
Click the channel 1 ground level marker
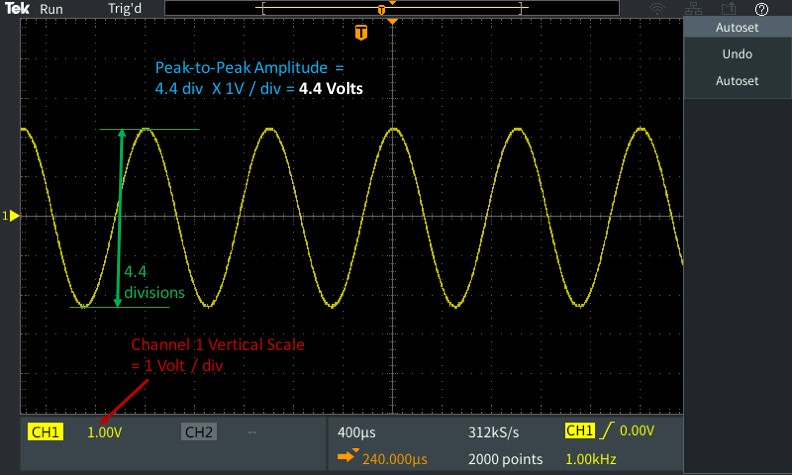click(12, 216)
